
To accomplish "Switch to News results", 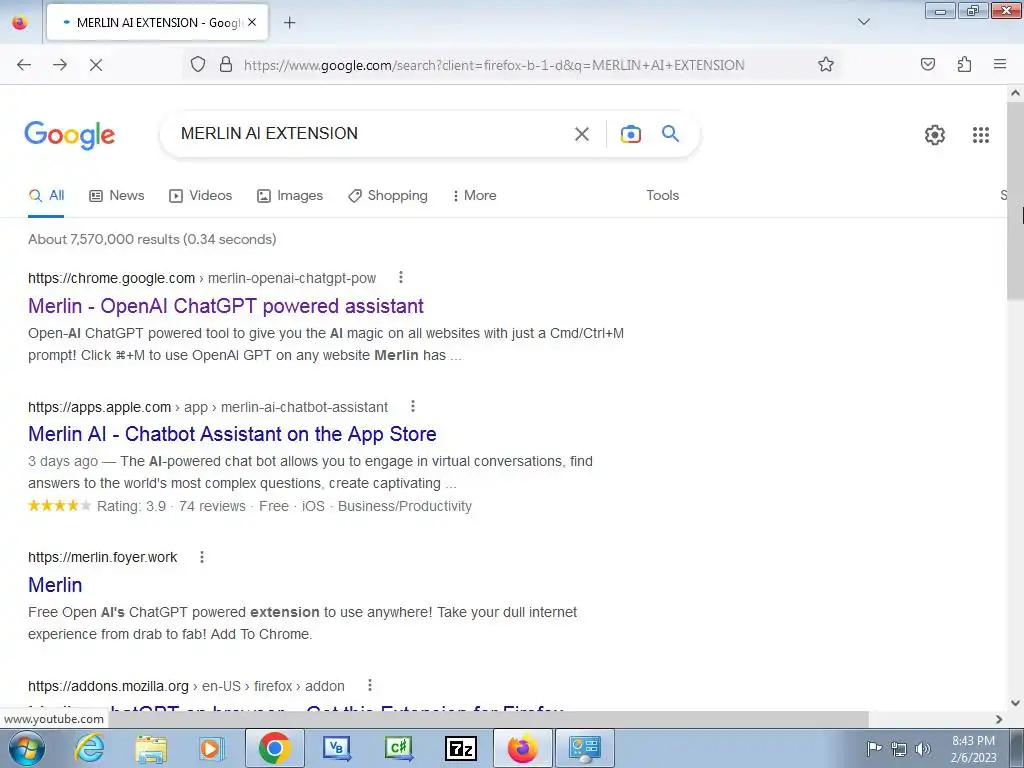I will click(x=117, y=195).
